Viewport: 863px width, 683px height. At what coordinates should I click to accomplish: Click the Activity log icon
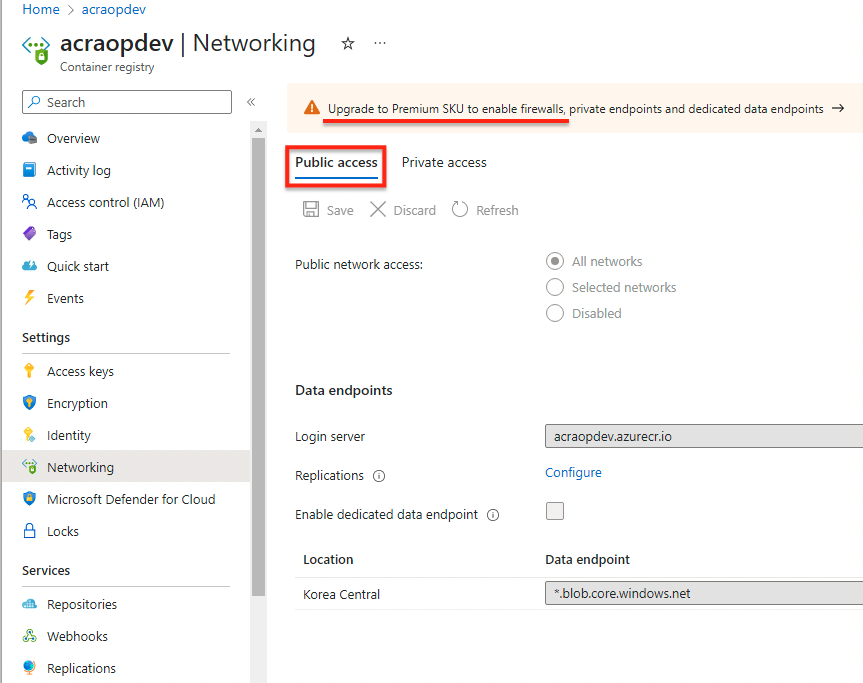click(x=30, y=170)
